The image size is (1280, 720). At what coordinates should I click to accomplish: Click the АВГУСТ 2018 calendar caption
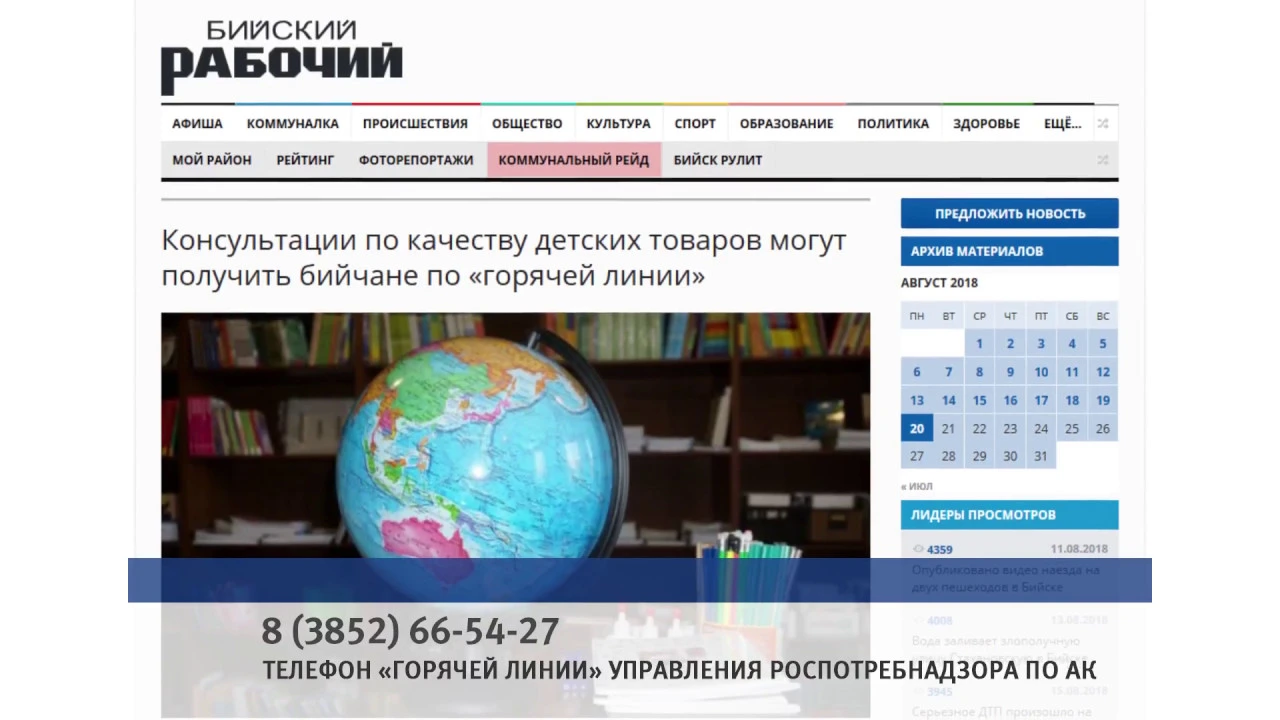(939, 283)
